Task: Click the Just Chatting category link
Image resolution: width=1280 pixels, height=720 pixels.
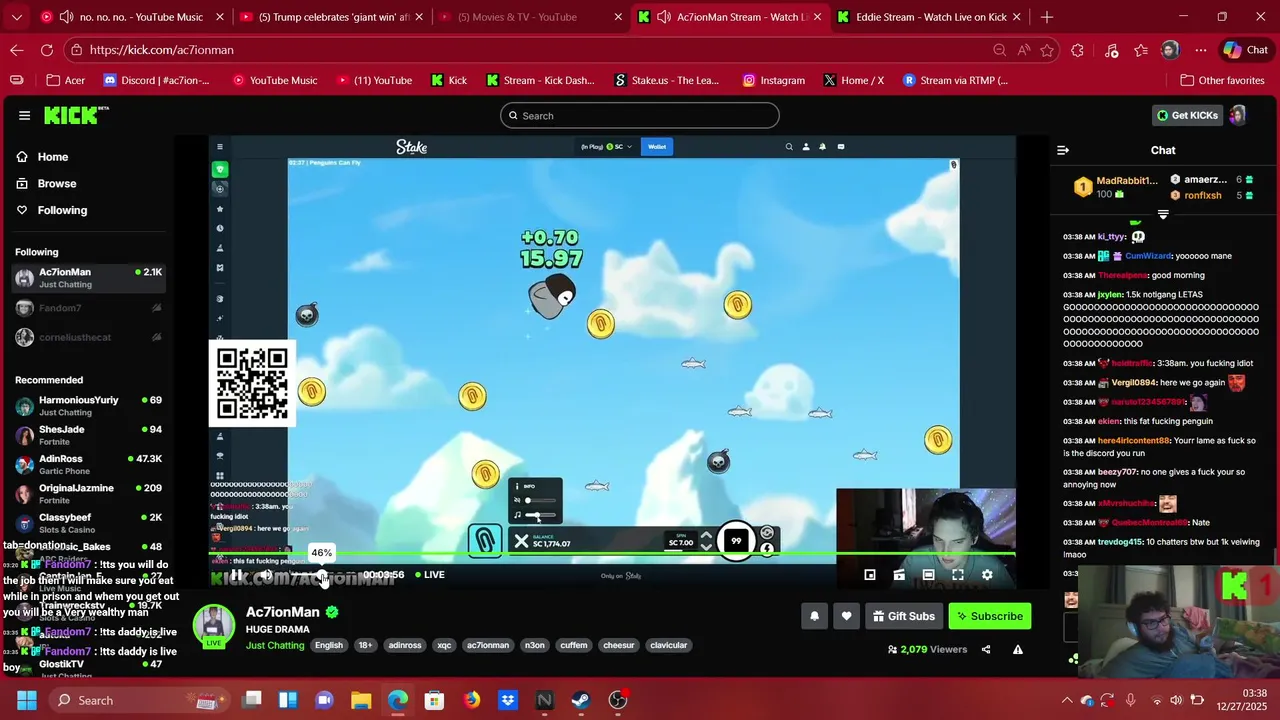Action: click(275, 645)
